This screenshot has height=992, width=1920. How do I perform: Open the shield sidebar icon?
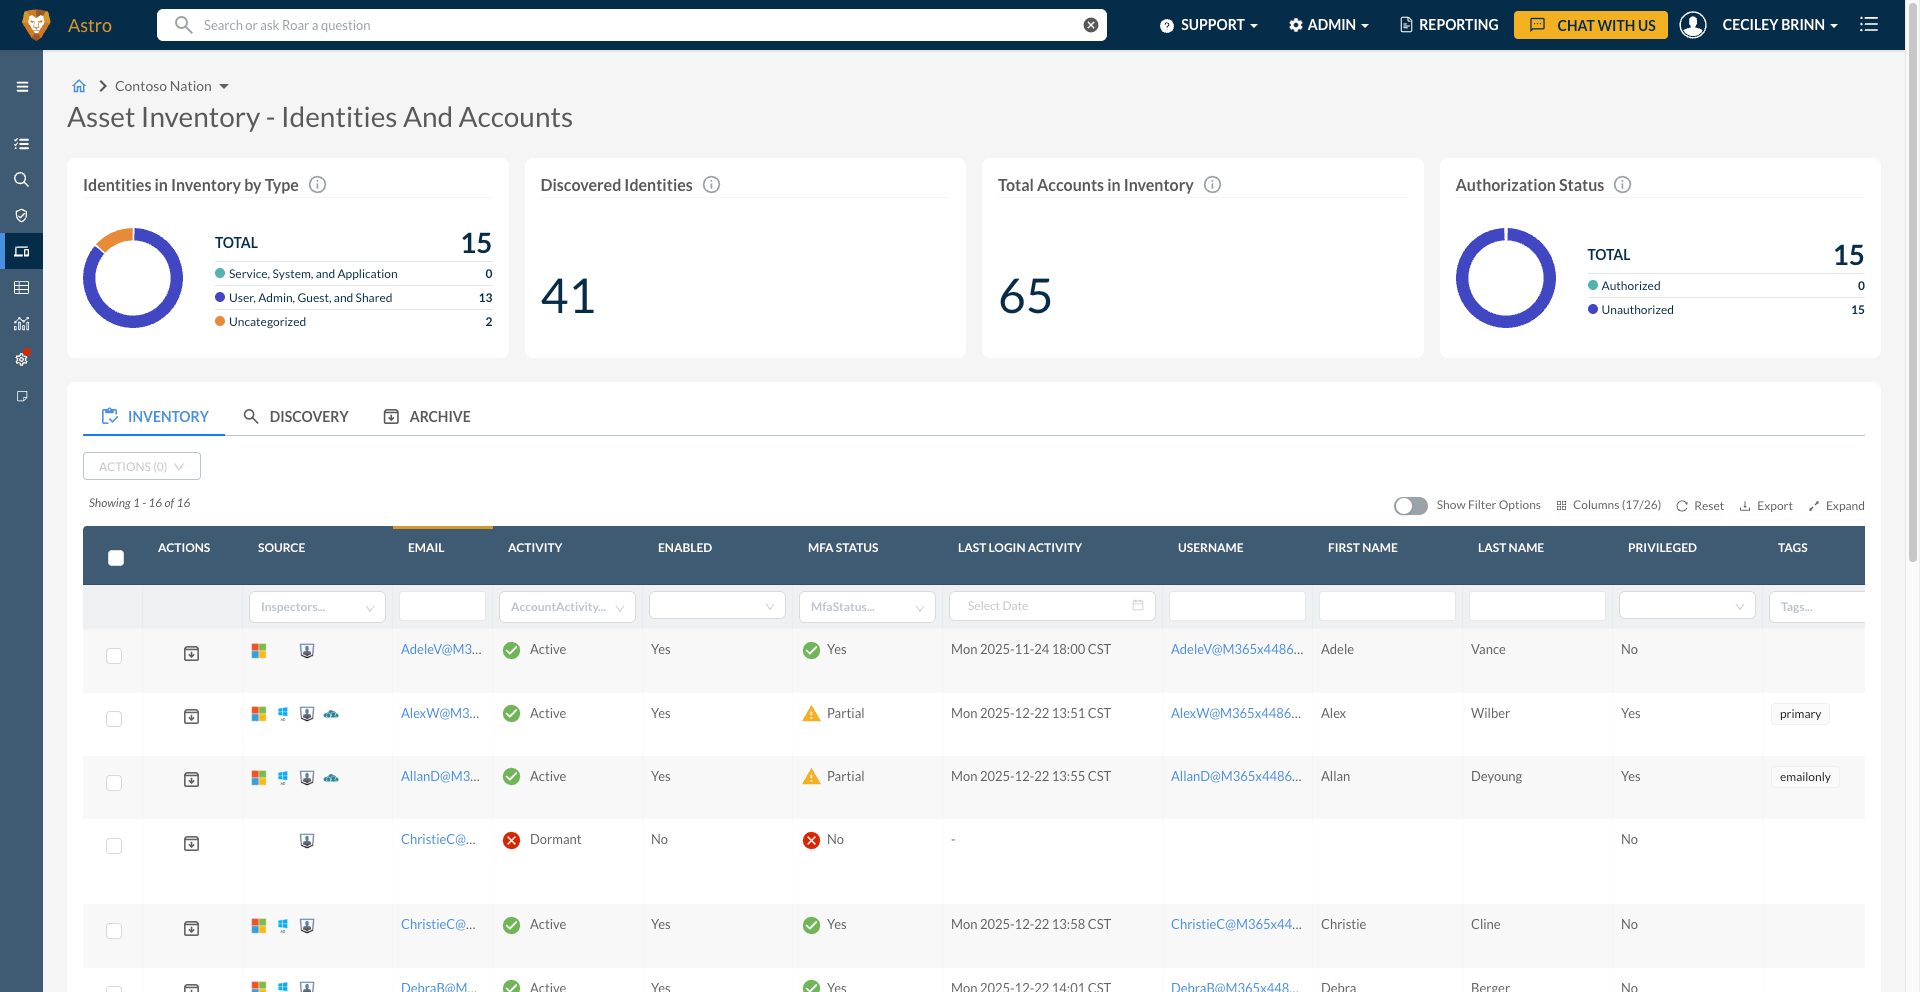point(21,216)
